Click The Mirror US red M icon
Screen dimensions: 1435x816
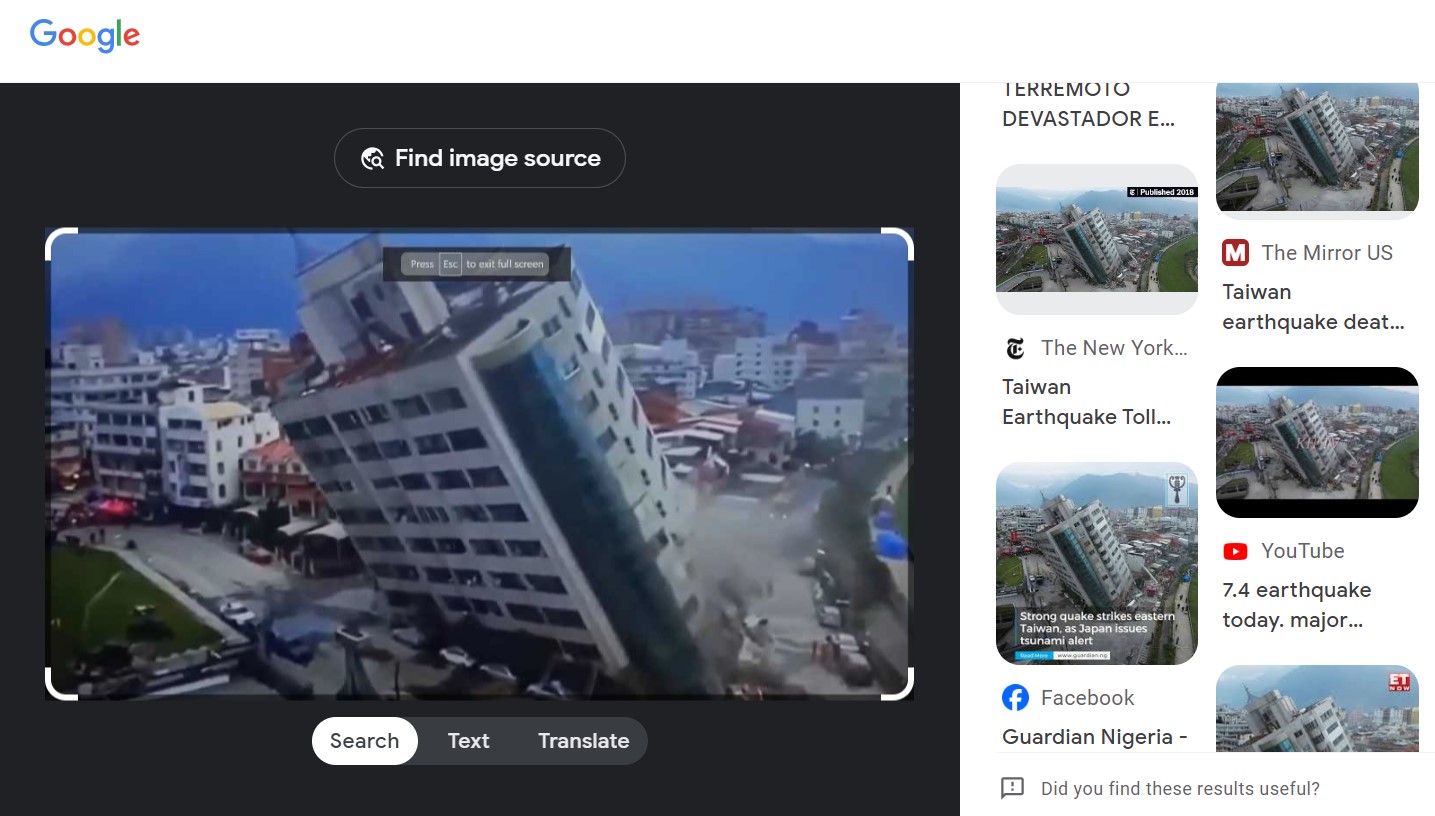pos(1236,253)
